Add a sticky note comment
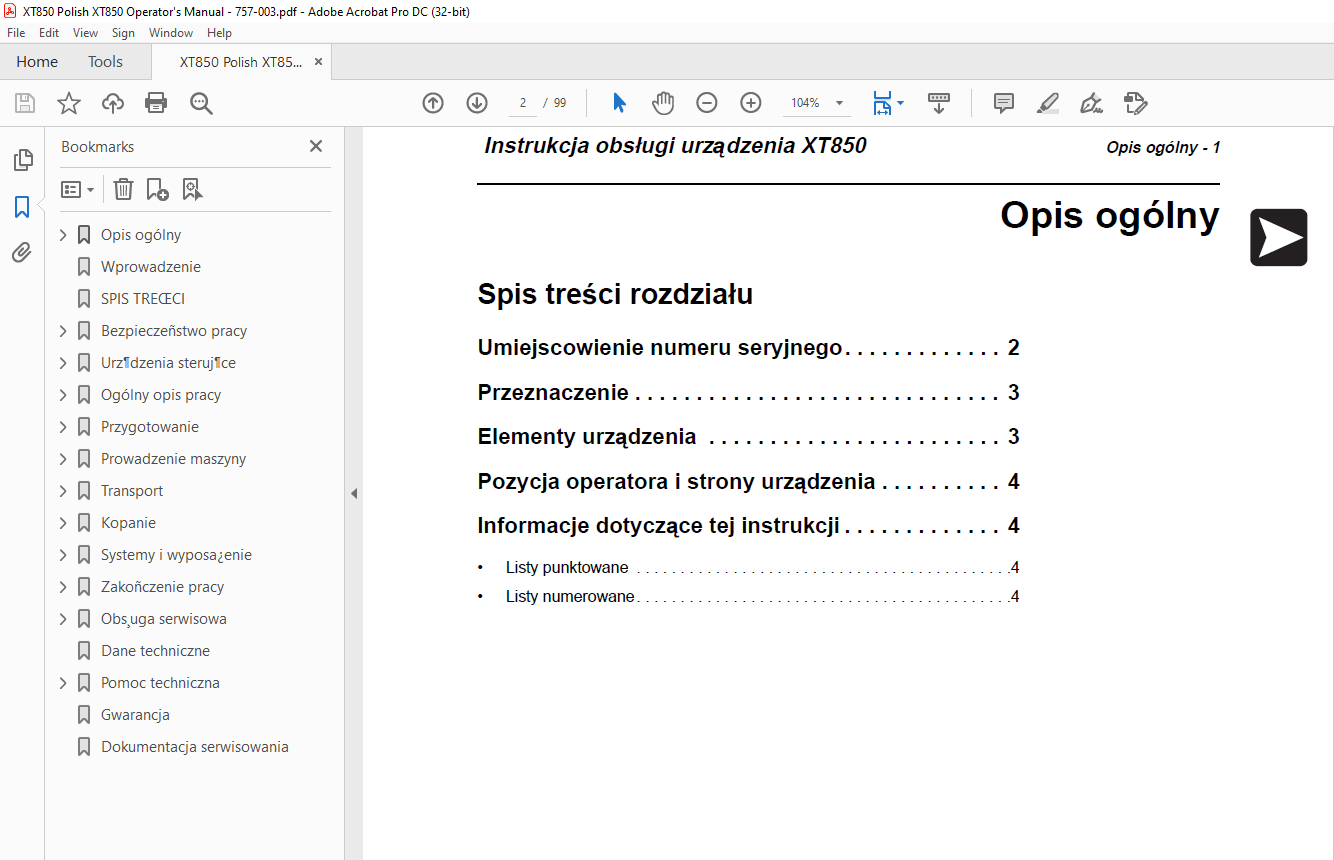1334x860 pixels. pyautogui.click(x=1003, y=103)
